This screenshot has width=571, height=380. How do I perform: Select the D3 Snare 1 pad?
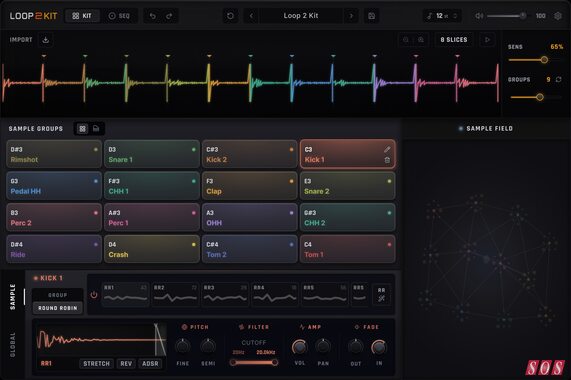coord(152,154)
